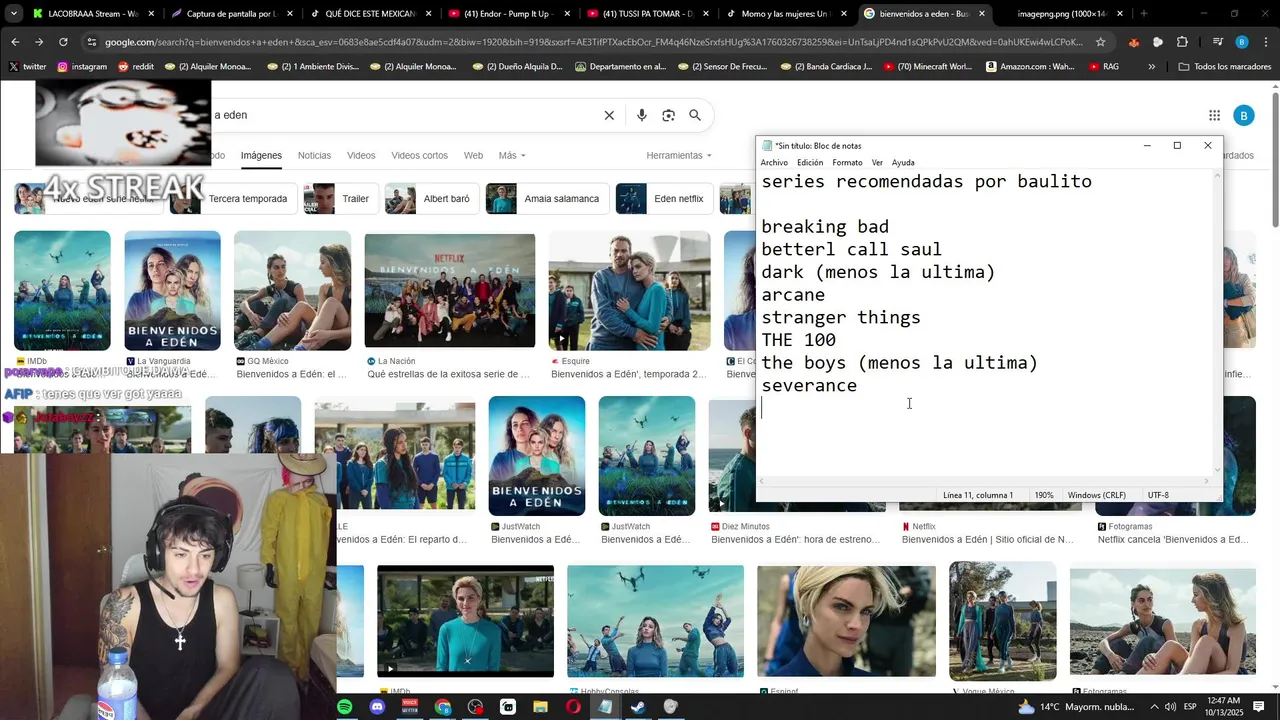Viewport: 1280px width, 720px height.
Task: Open File Explorer from the taskbar
Action: [x=541, y=707]
